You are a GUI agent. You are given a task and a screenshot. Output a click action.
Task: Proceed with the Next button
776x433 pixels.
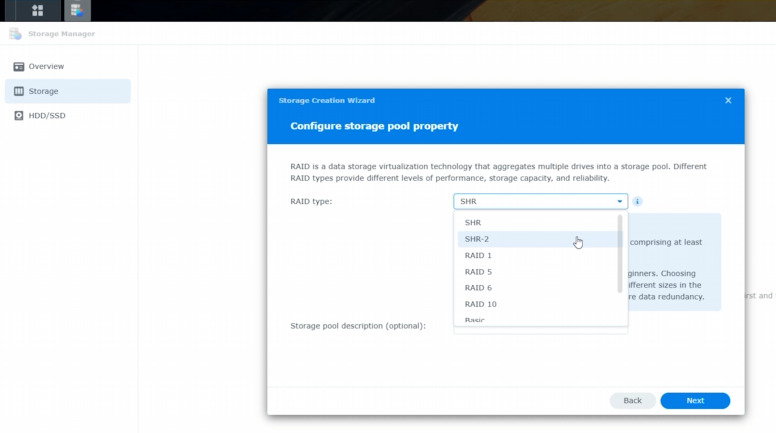(695, 400)
